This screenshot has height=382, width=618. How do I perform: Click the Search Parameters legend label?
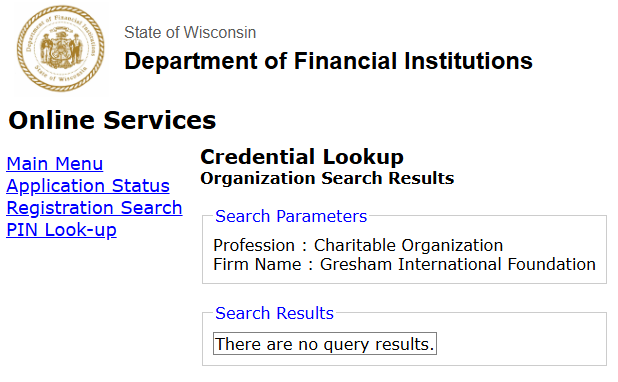(x=291, y=216)
